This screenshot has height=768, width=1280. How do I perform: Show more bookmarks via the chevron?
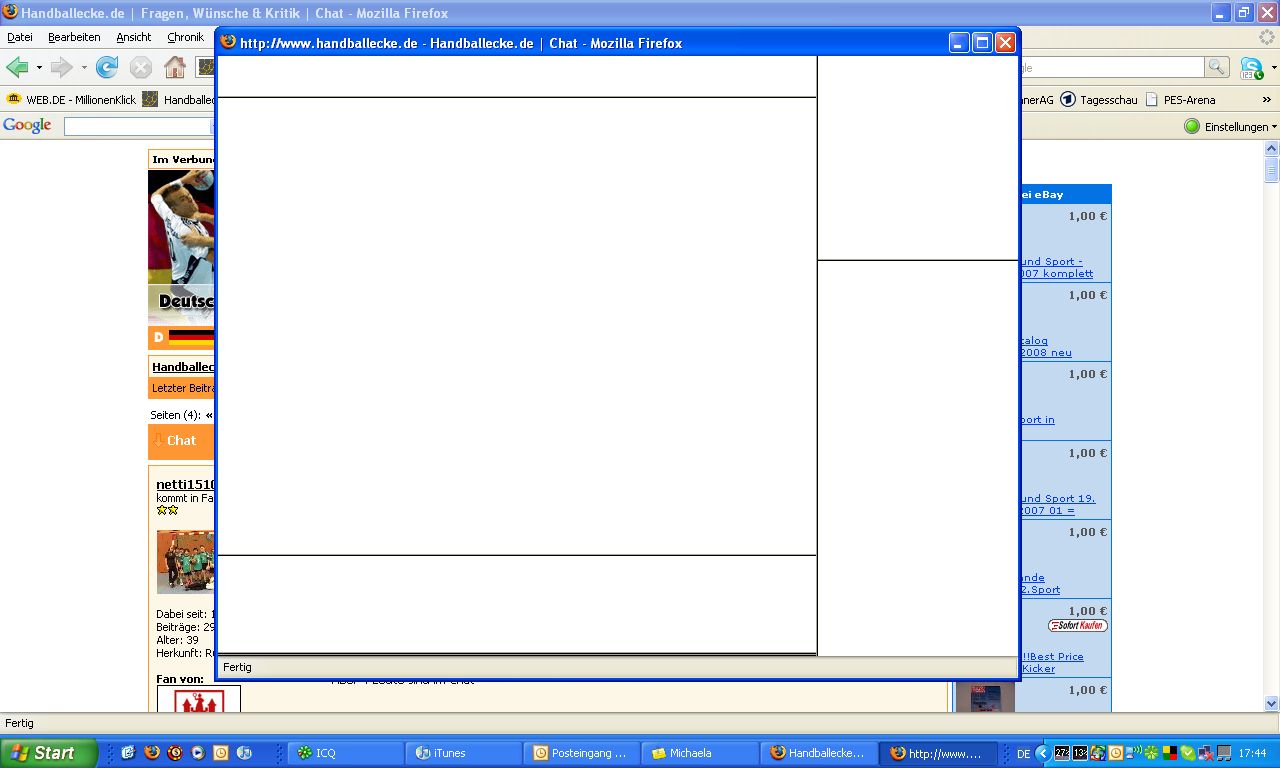point(1267,100)
